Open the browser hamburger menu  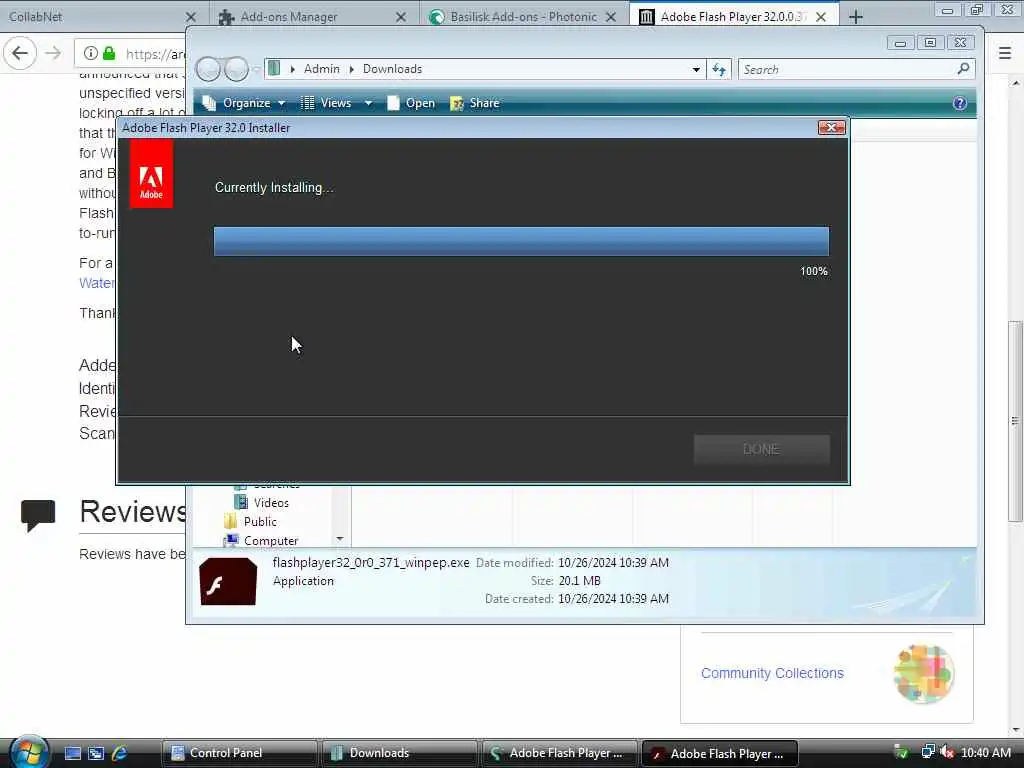1005,53
